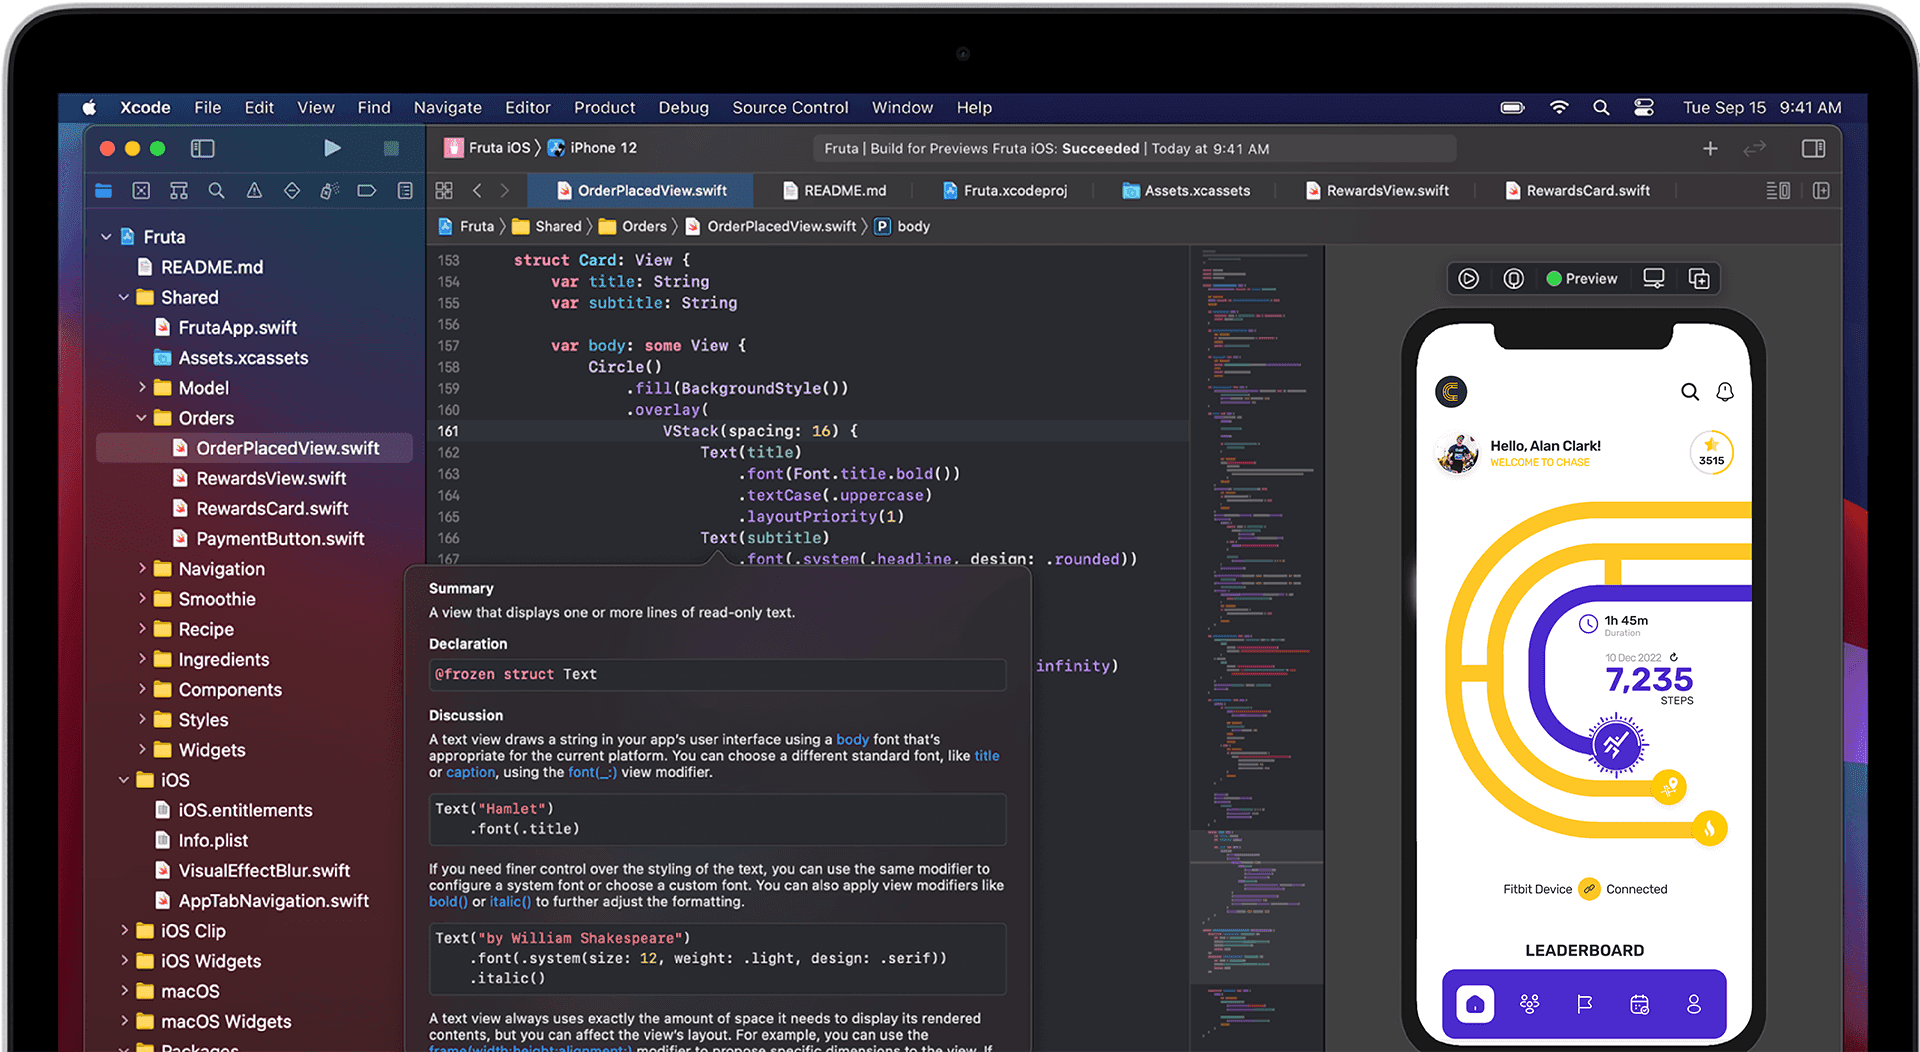This screenshot has width=1920, height=1052.
Task: Run the project with the Play button
Action: pyautogui.click(x=332, y=148)
